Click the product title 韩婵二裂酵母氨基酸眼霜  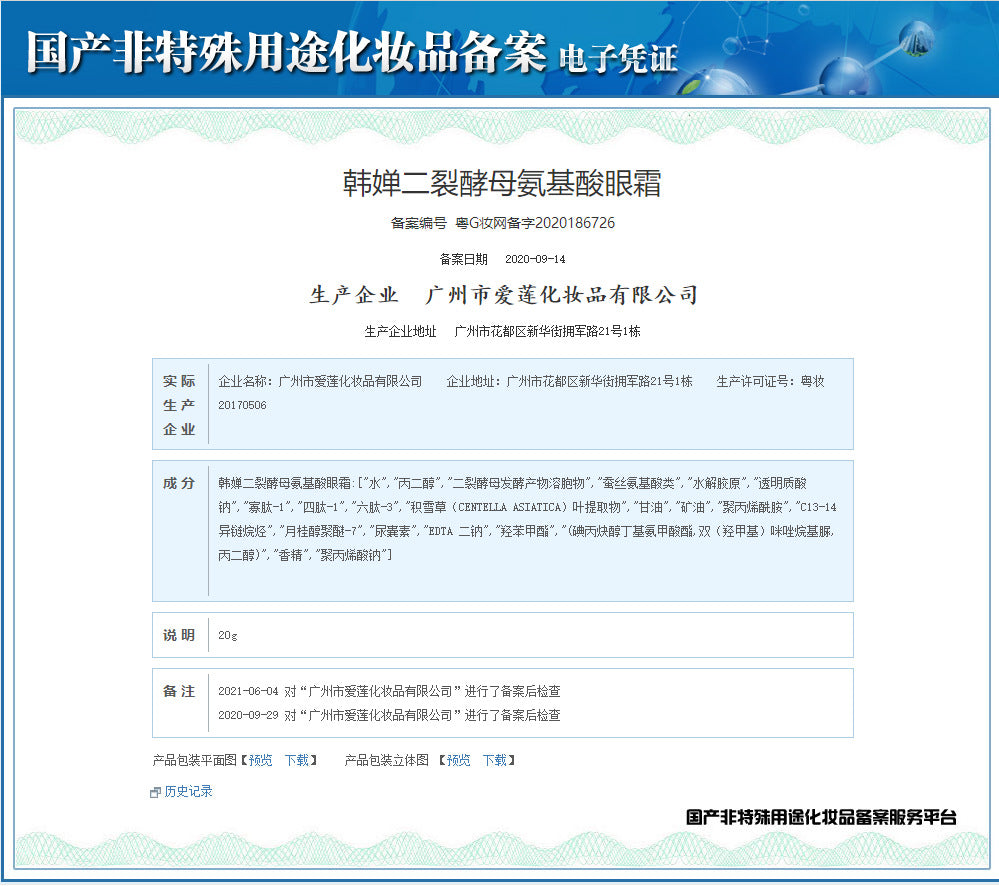click(502, 183)
